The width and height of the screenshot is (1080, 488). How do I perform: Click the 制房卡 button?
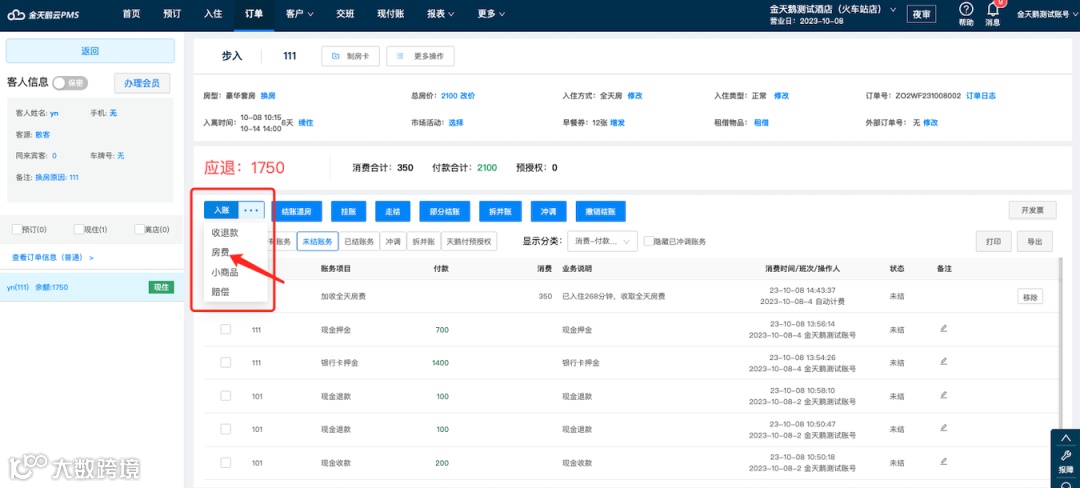point(350,56)
